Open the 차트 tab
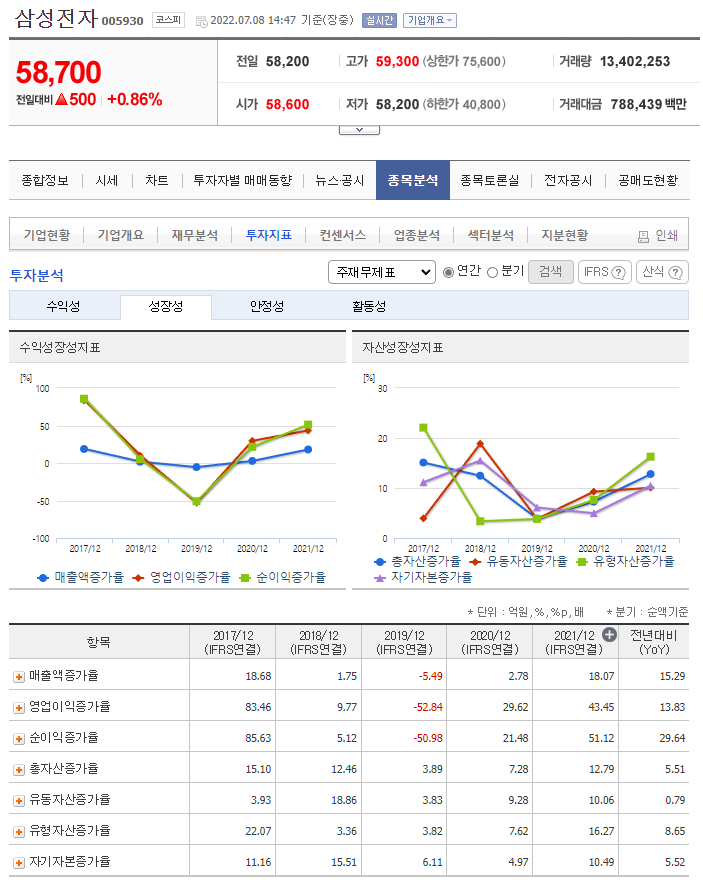703x884 pixels. coord(156,180)
